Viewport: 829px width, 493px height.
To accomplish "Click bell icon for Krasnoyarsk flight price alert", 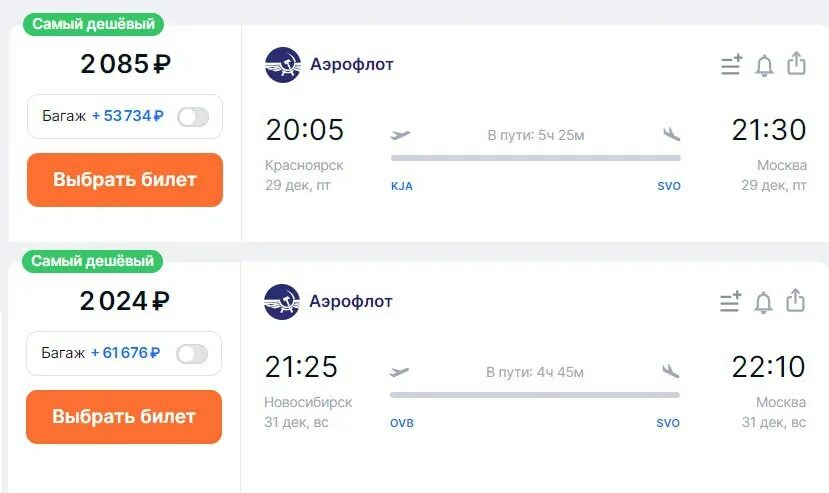I will (x=764, y=65).
